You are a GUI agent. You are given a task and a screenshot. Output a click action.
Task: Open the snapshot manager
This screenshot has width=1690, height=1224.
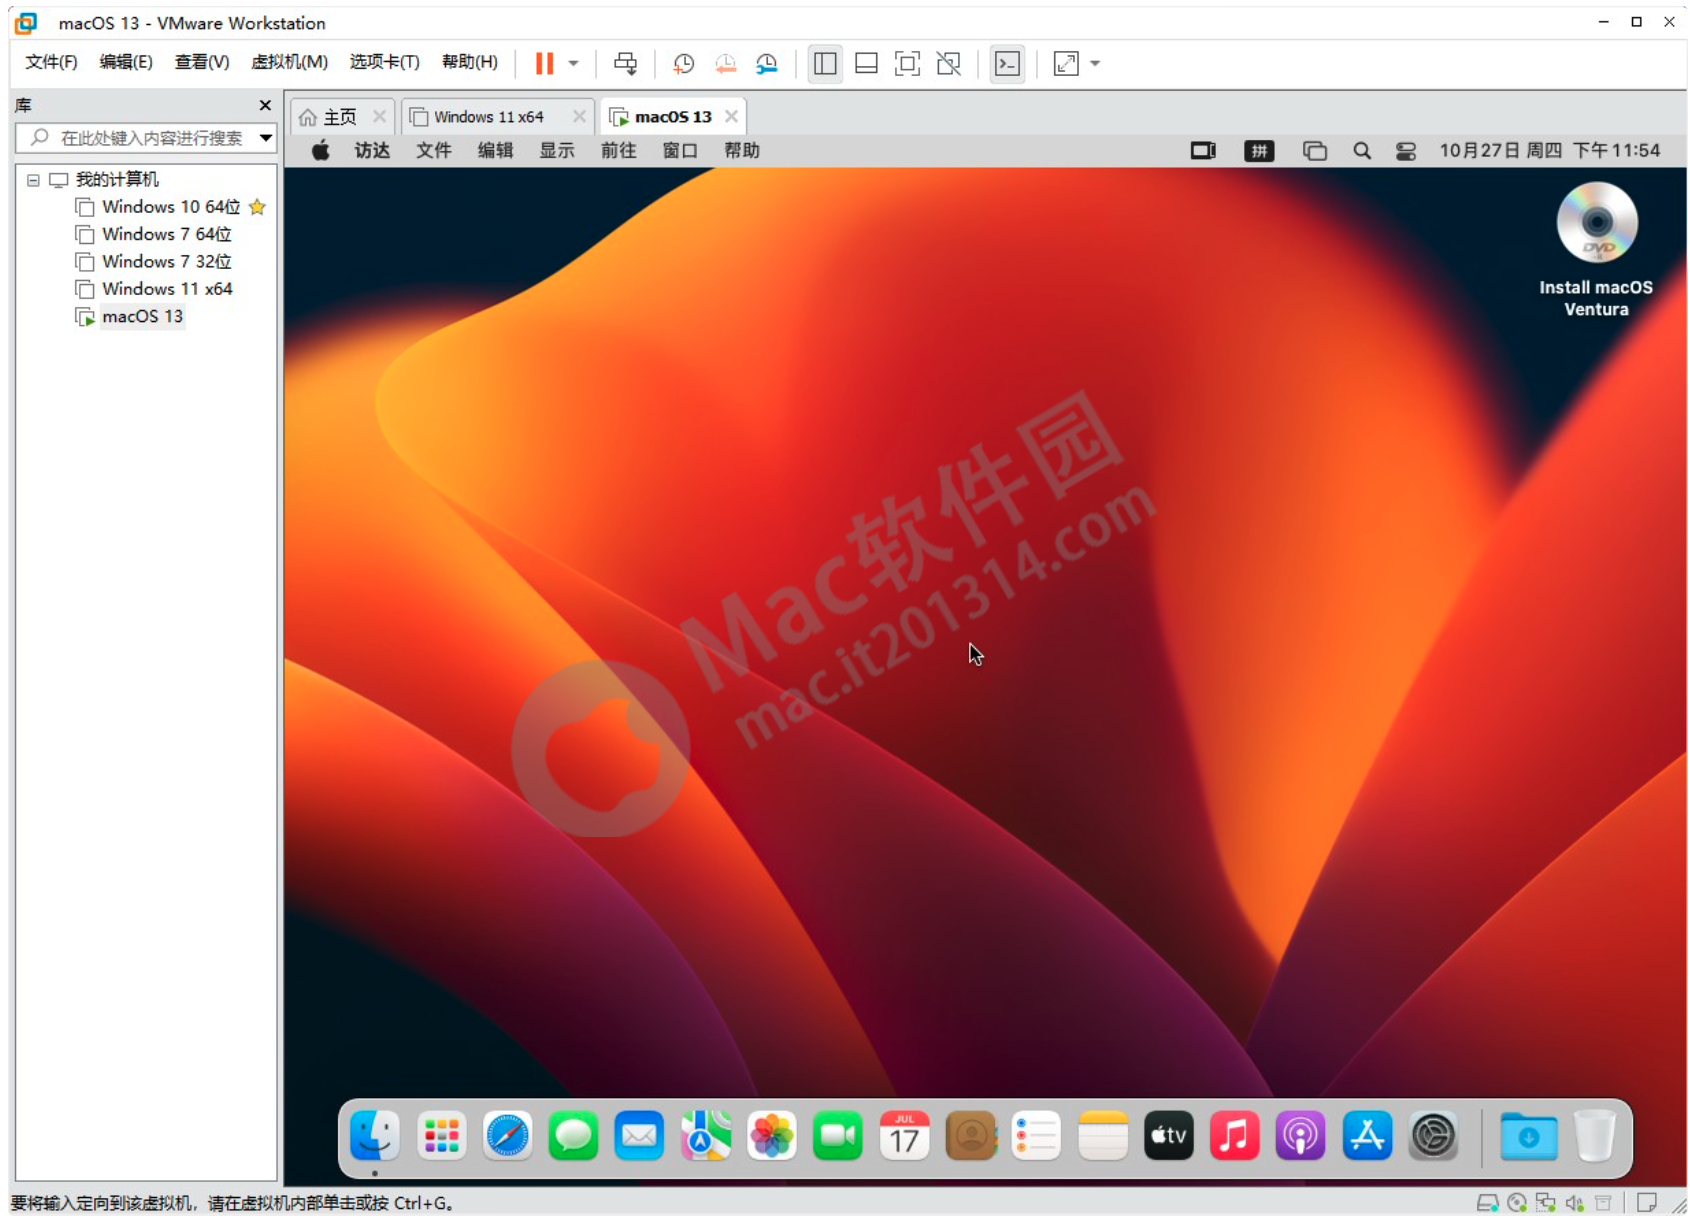coord(767,63)
